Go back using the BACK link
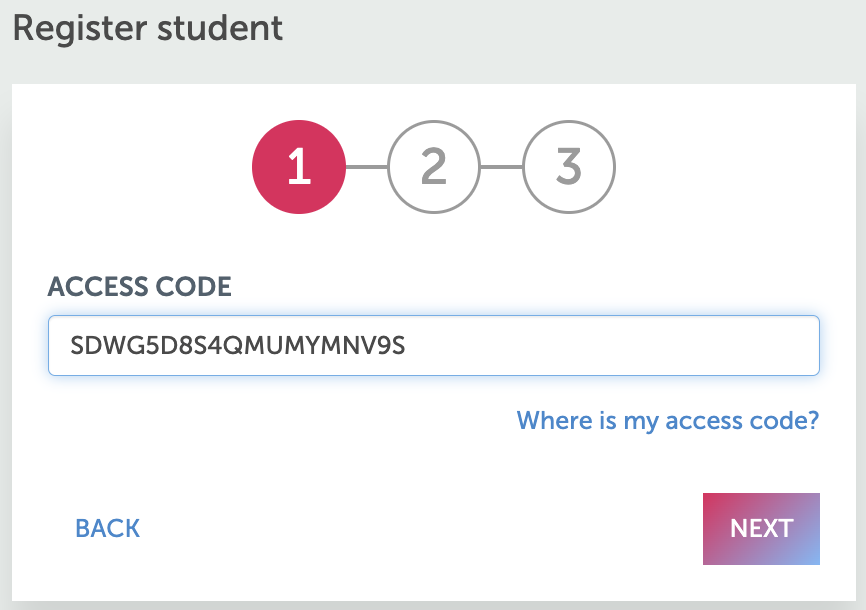Viewport: 866px width, 610px height. click(x=108, y=528)
